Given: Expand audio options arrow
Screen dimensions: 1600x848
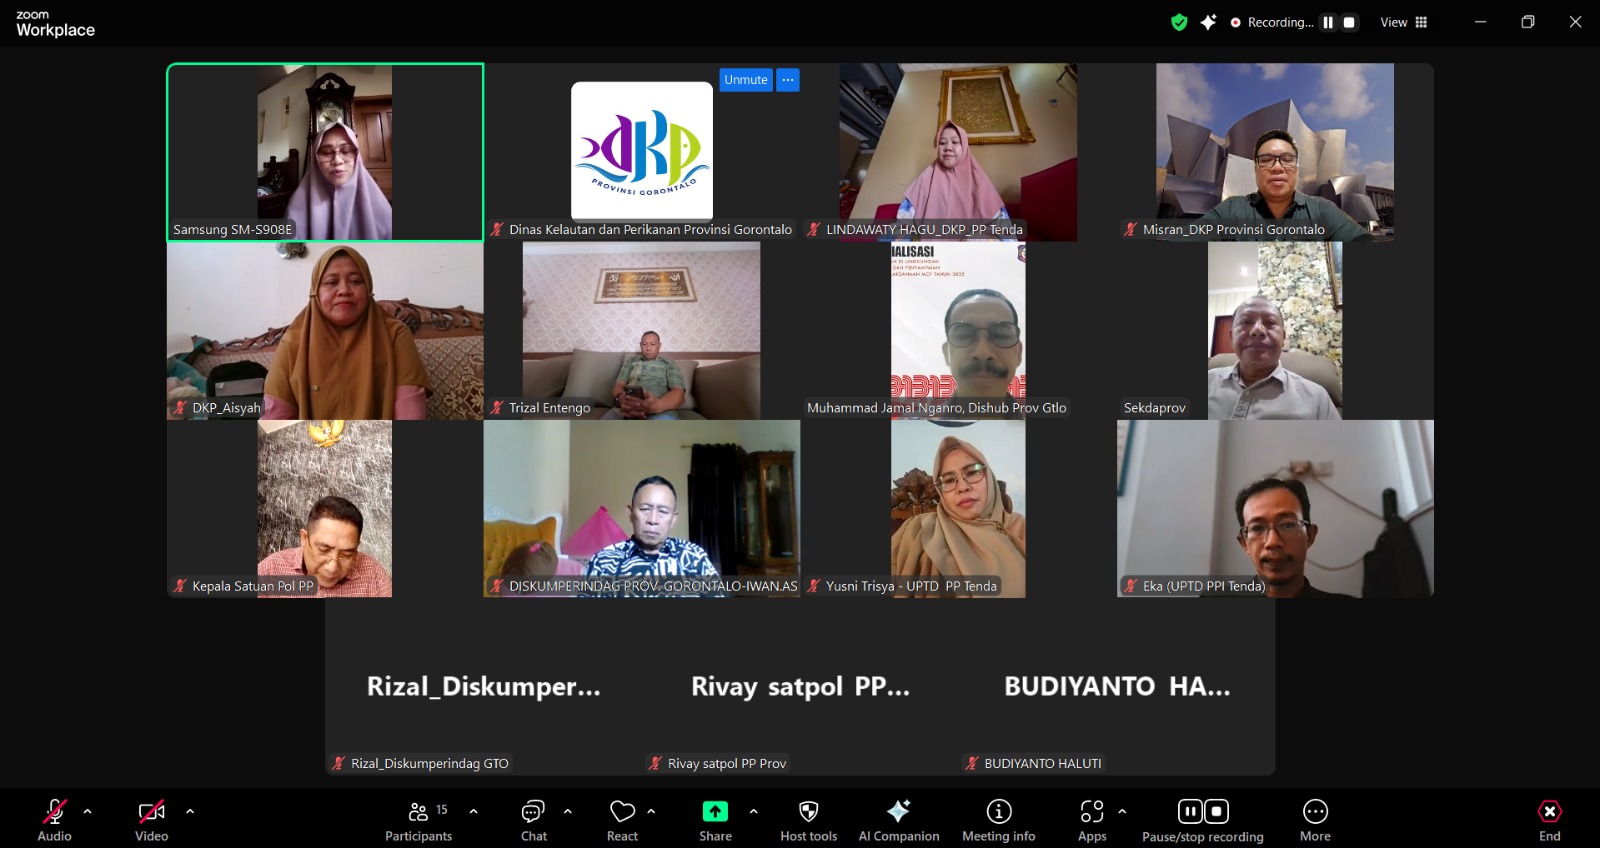Looking at the screenshot, I should [x=88, y=811].
